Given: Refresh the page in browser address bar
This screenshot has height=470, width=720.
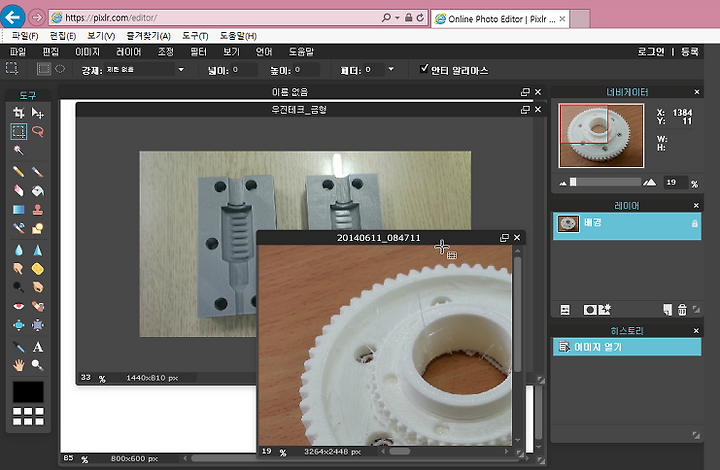Looking at the screenshot, I should (420, 18).
